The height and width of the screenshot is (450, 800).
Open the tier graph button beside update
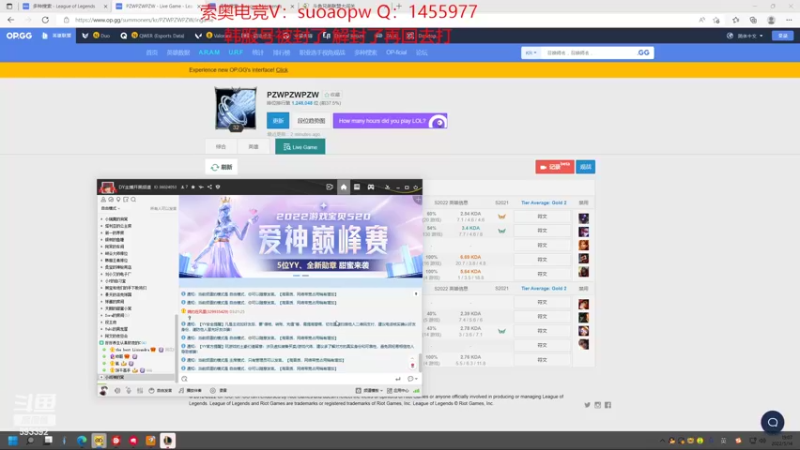pyautogui.click(x=311, y=121)
